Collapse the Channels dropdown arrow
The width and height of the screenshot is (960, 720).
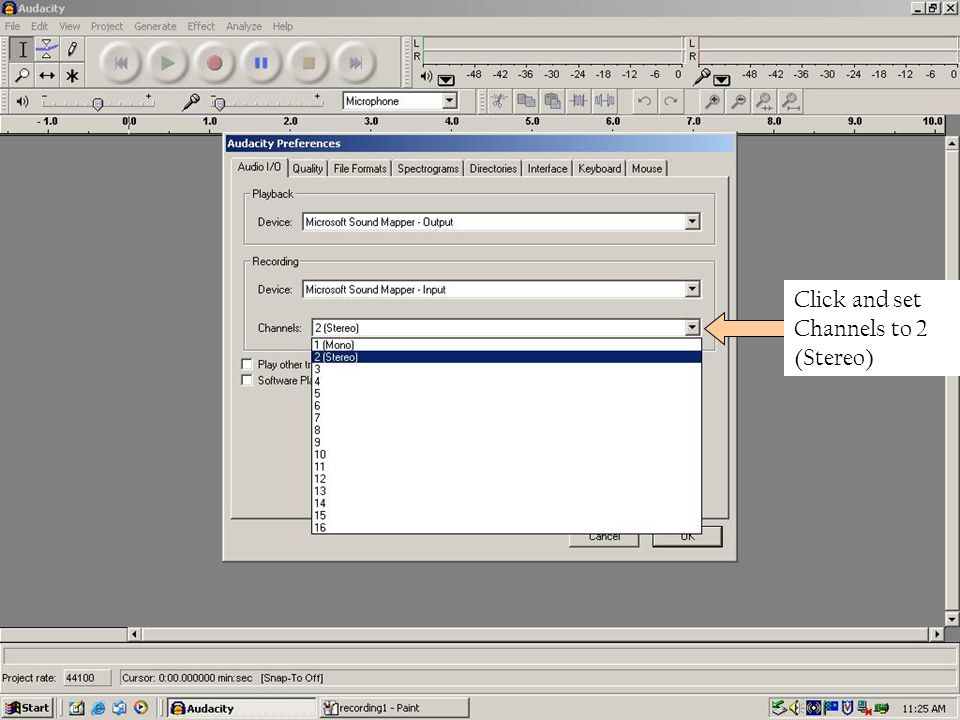pos(692,328)
